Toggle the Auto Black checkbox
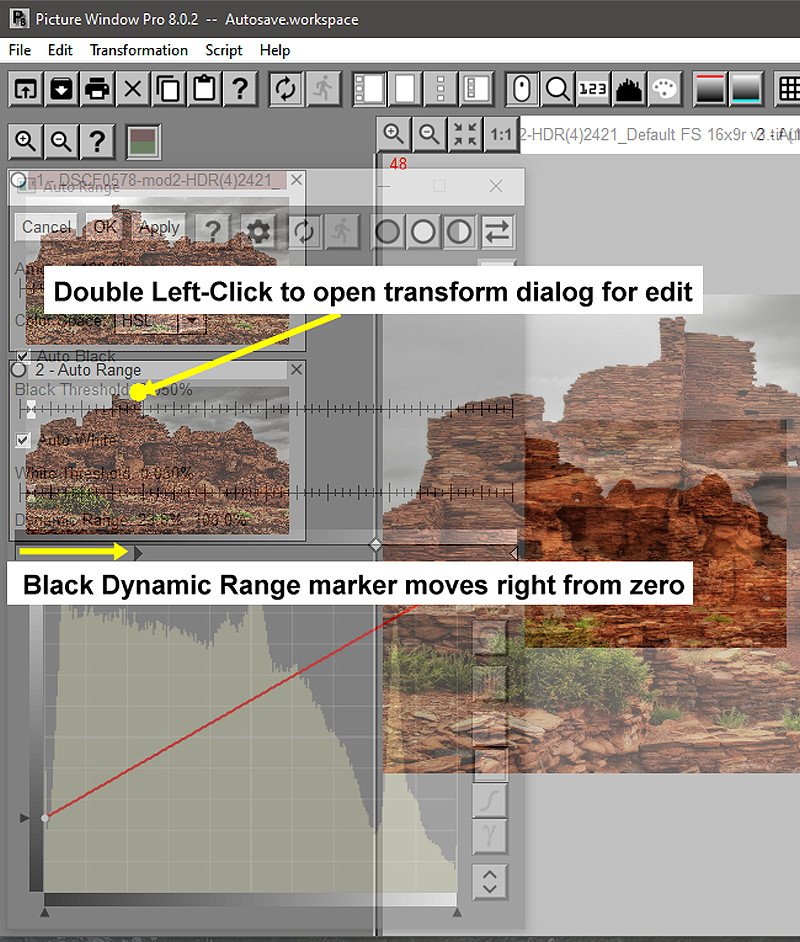The width and height of the screenshot is (800, 942). (x=24, y=356)
